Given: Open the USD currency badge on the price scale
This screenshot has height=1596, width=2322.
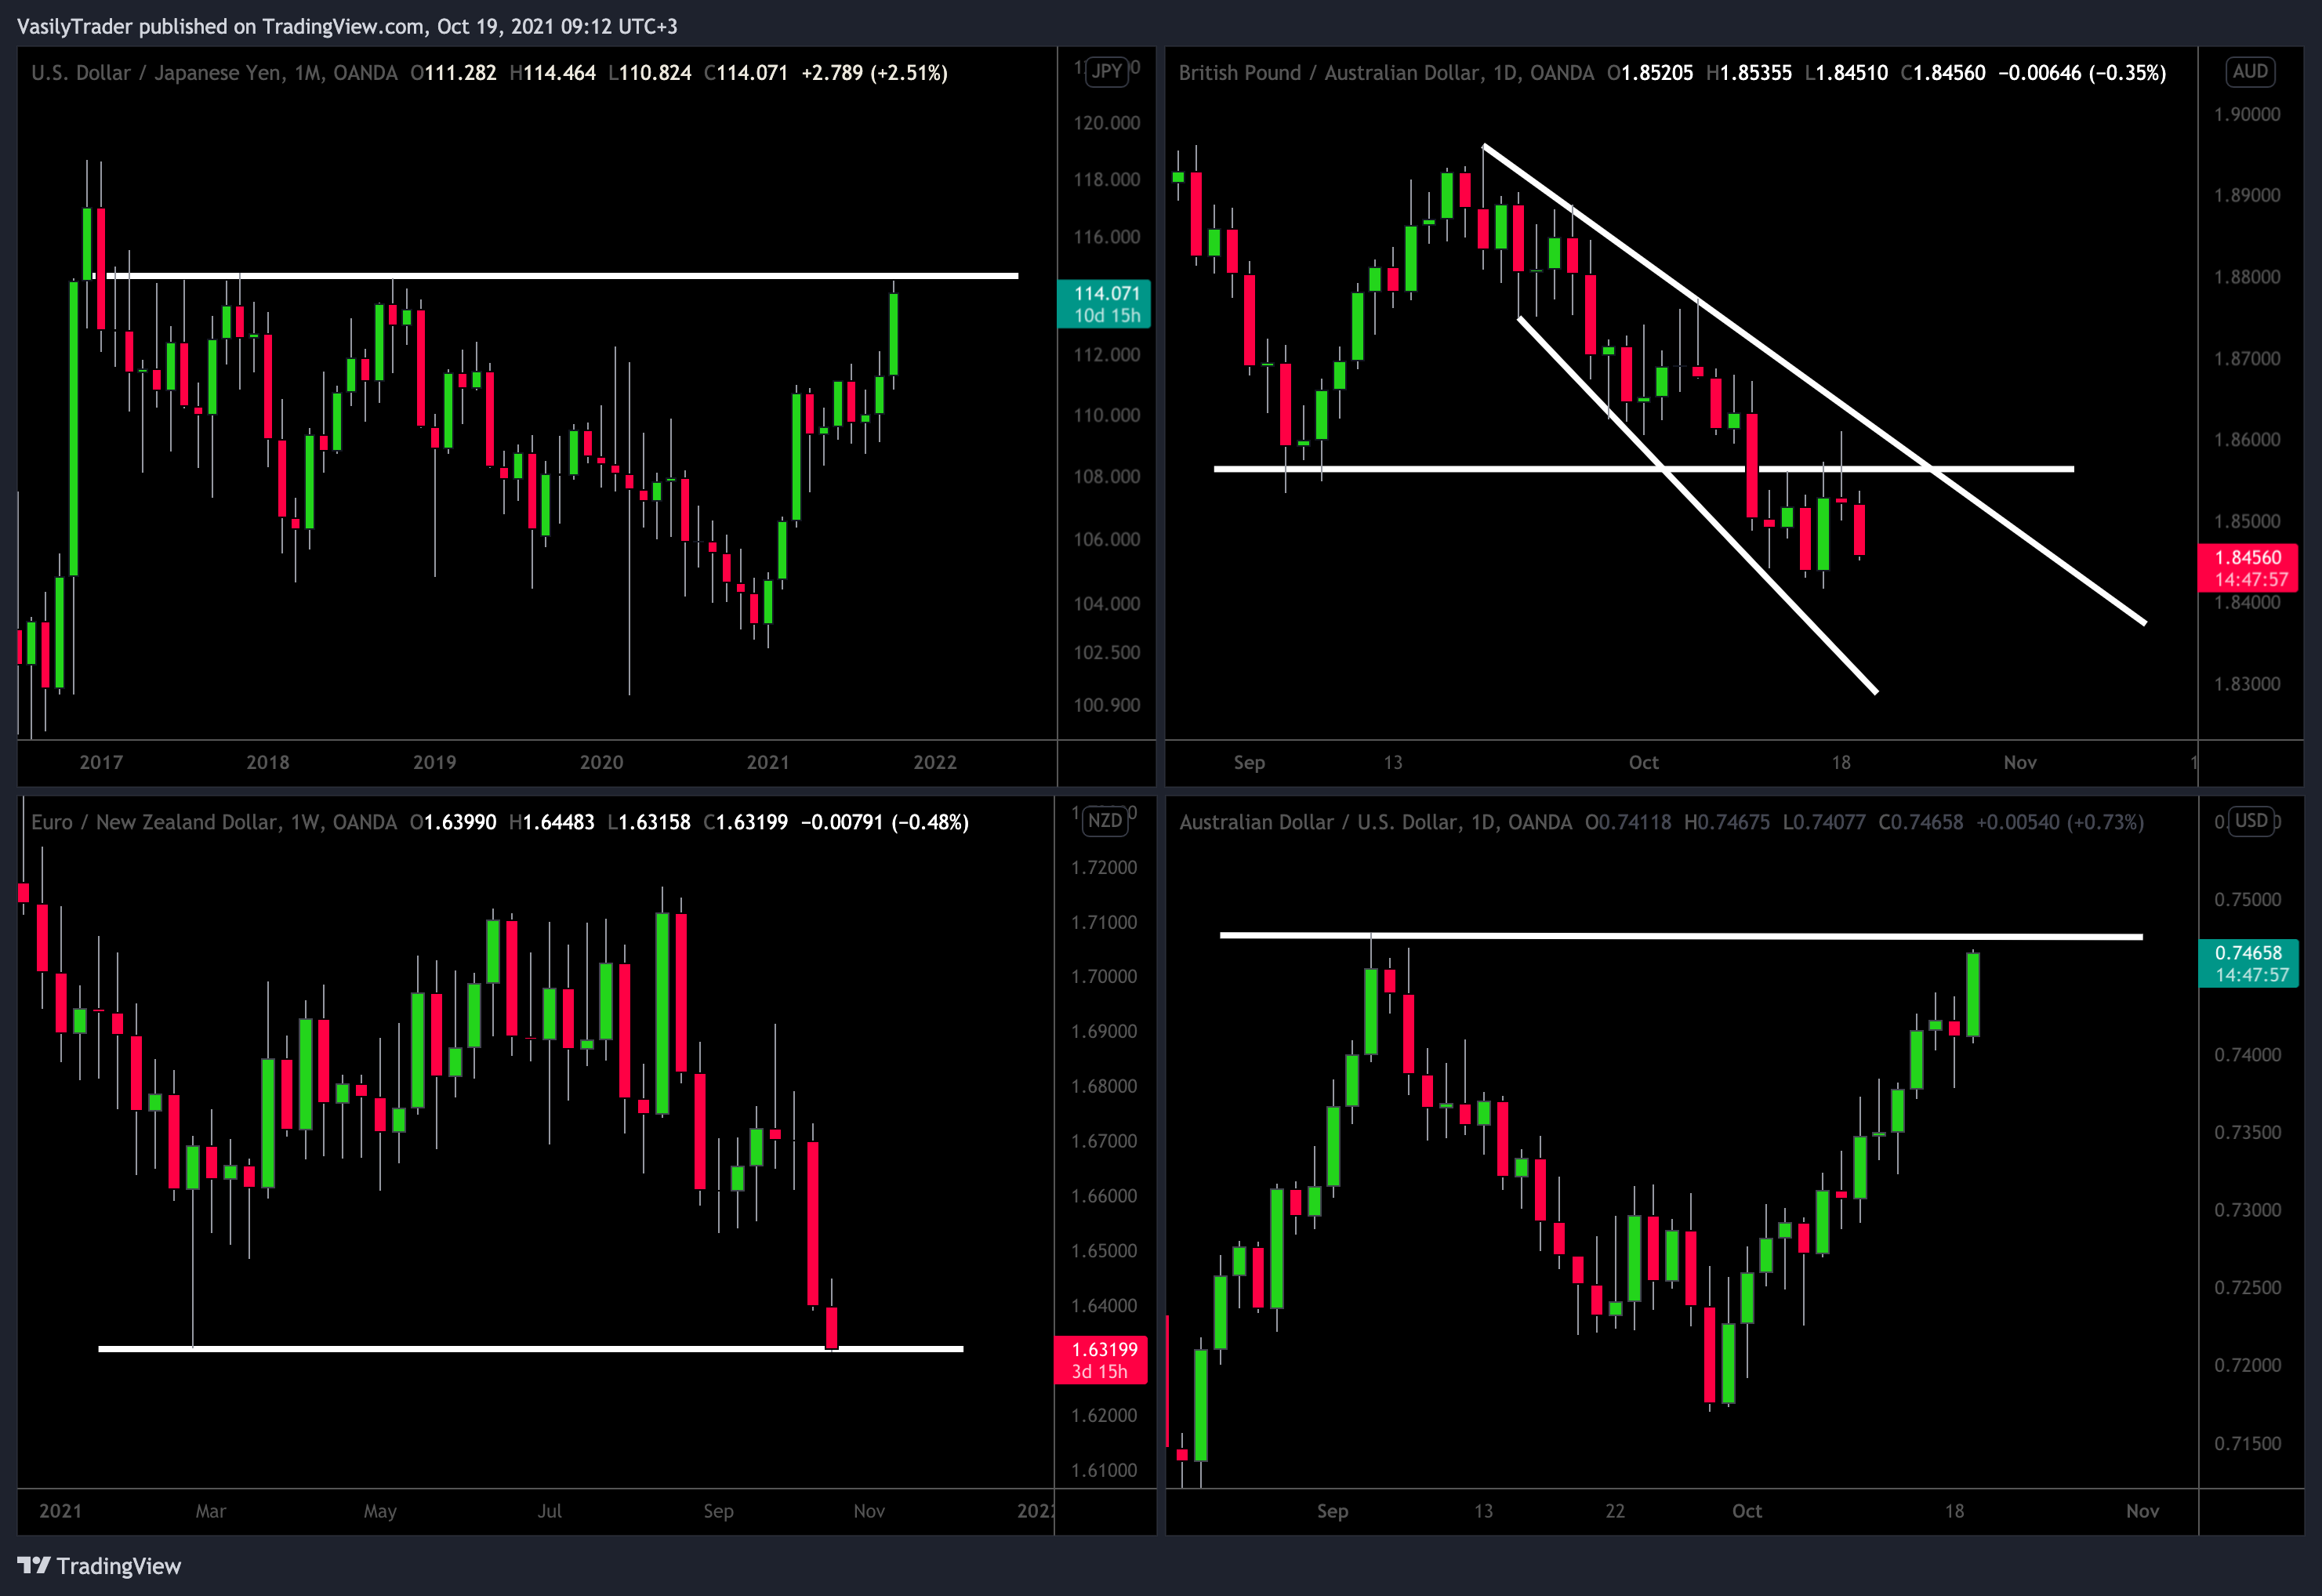Looking at the screenshot, I should 2251,820.
